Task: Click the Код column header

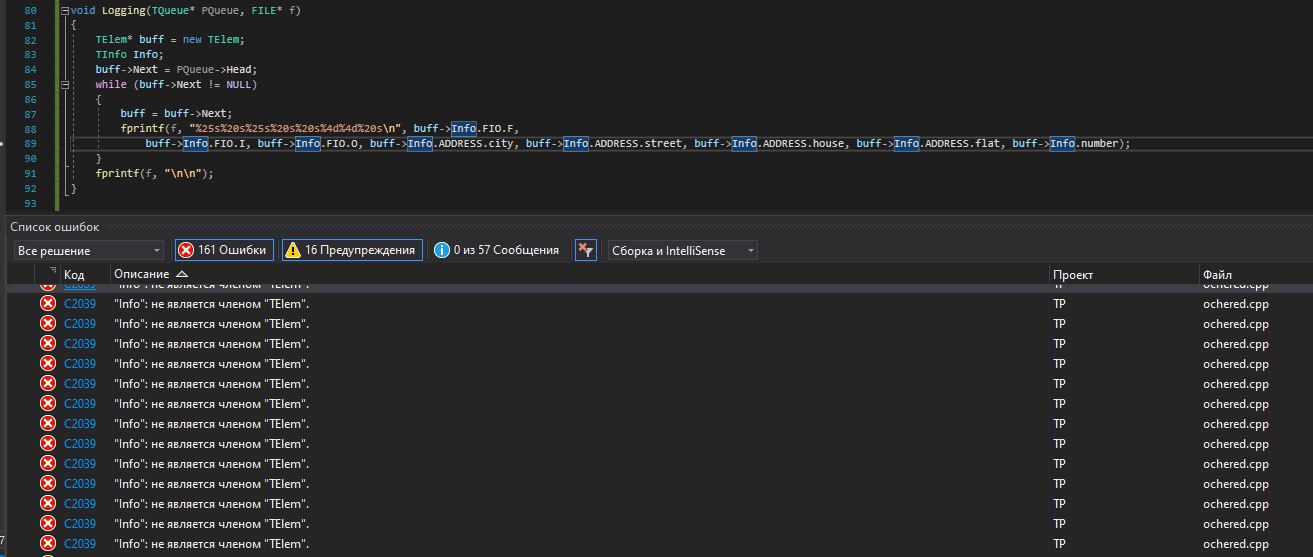Action: 74,274
